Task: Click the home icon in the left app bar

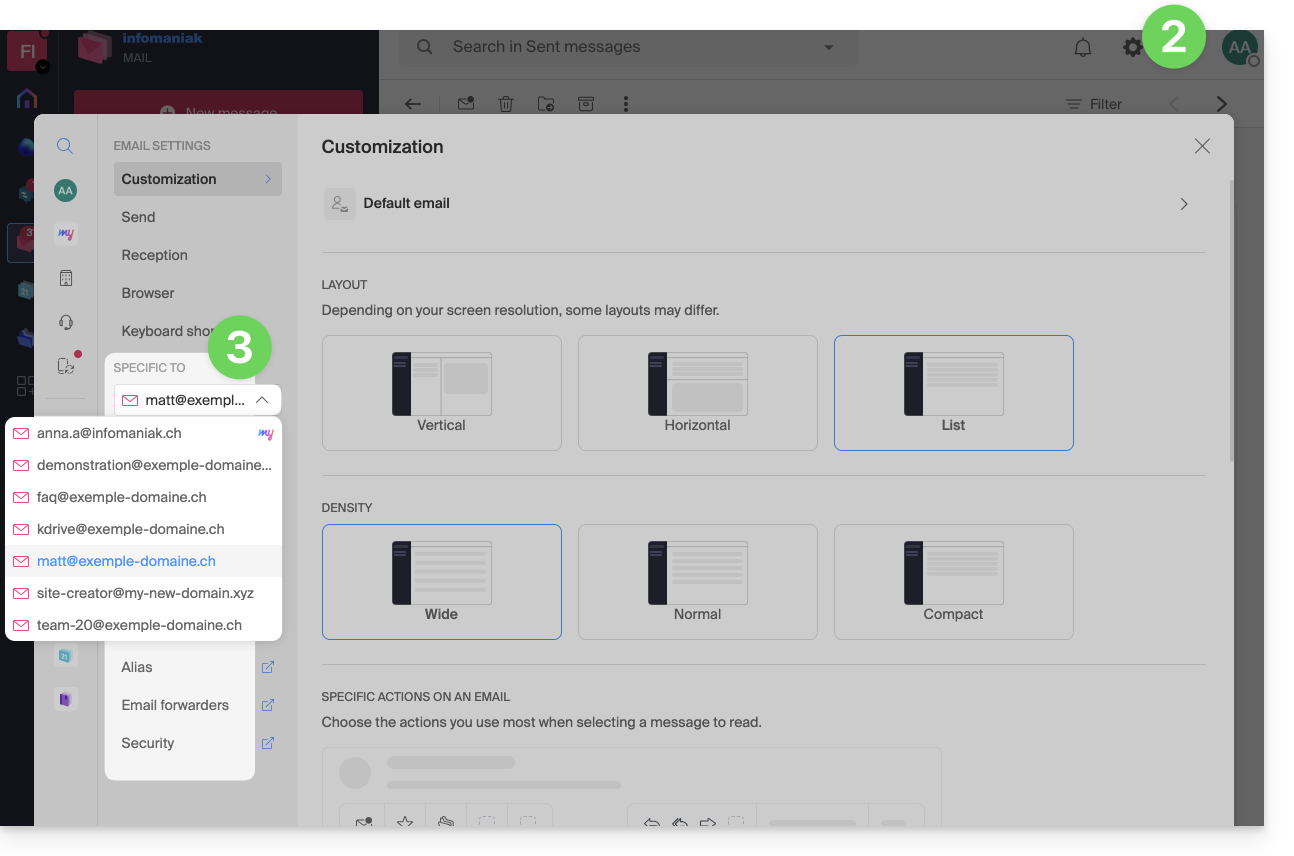Action: 27,99
